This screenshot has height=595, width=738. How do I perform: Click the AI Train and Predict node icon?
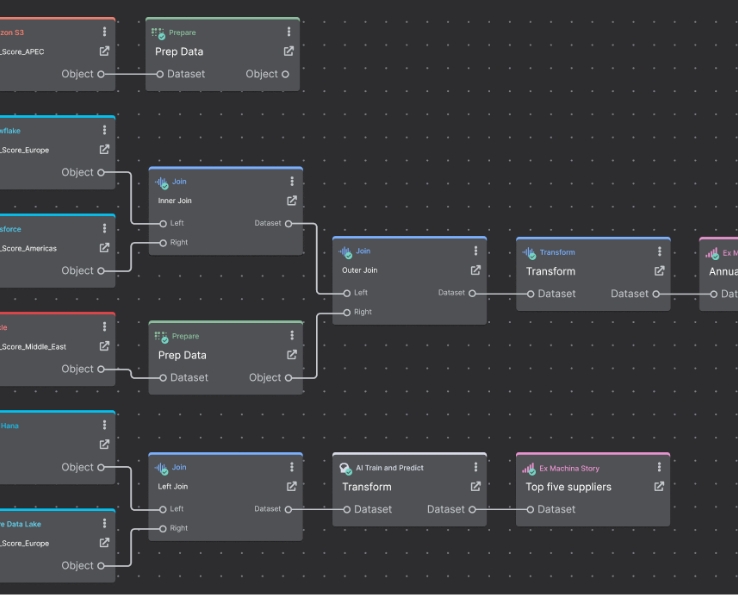pyautogui.click(x=345, y=467)
